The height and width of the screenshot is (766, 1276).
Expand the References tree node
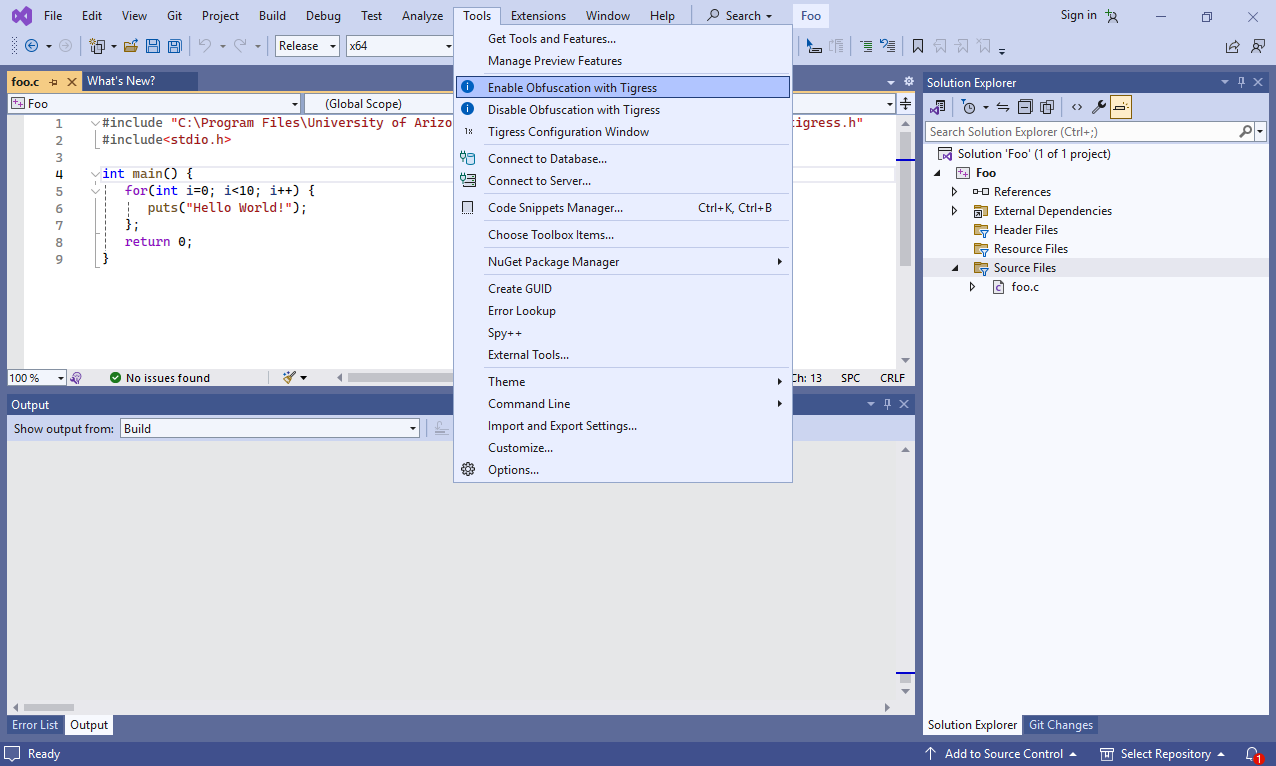[x=954, y=192]
